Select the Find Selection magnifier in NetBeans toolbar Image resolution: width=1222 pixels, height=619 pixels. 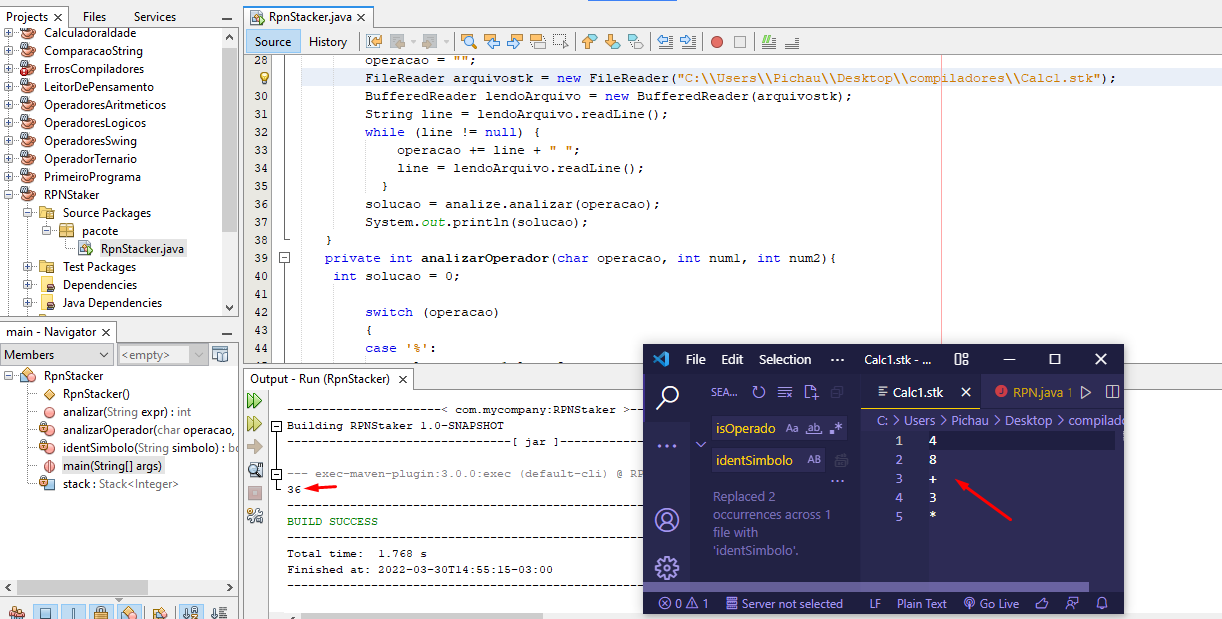pos(468,42)
